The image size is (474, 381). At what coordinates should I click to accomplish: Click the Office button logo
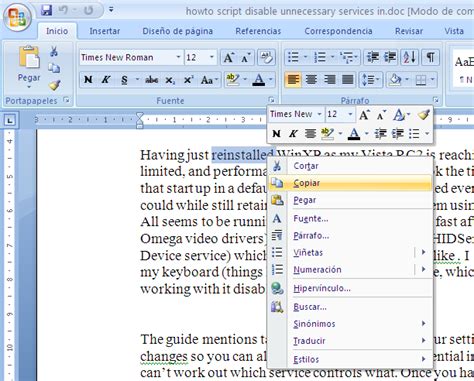[17, 17]
